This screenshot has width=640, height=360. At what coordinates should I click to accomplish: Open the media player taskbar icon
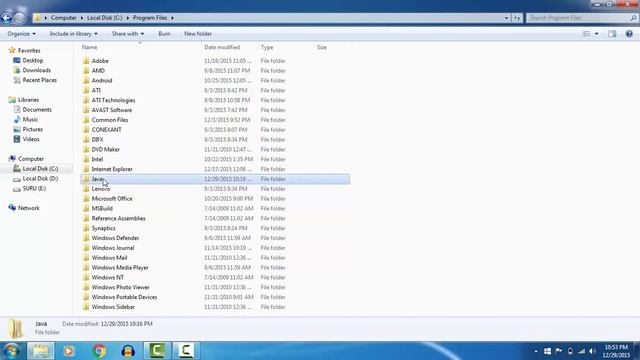tap(69, 351)
